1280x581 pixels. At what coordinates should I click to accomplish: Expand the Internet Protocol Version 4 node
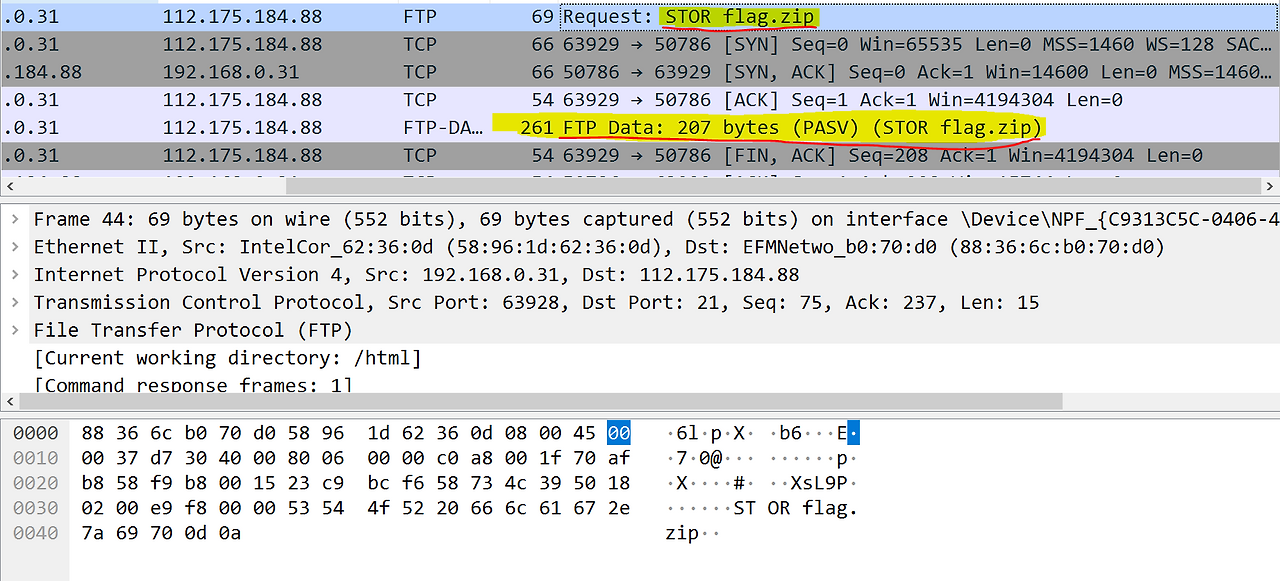point(14,274)
